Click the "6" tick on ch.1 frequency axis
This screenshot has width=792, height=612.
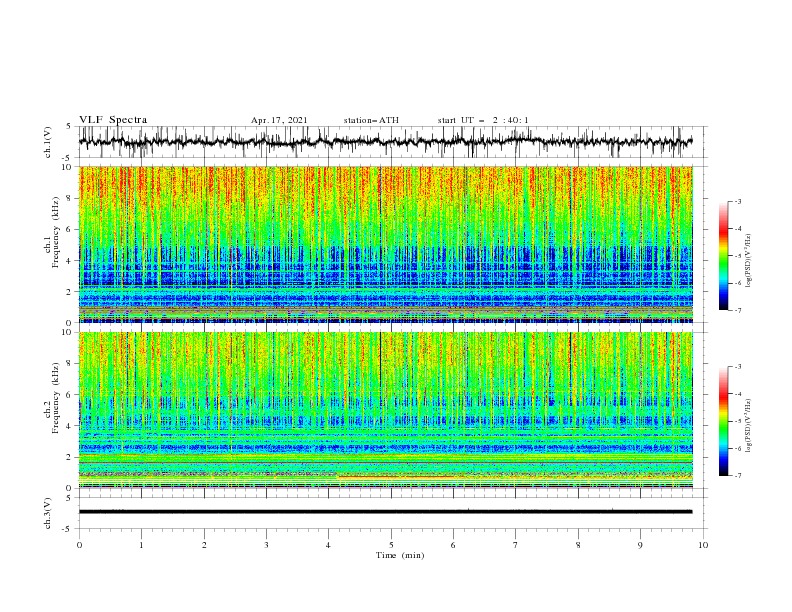tap(69, 229)
